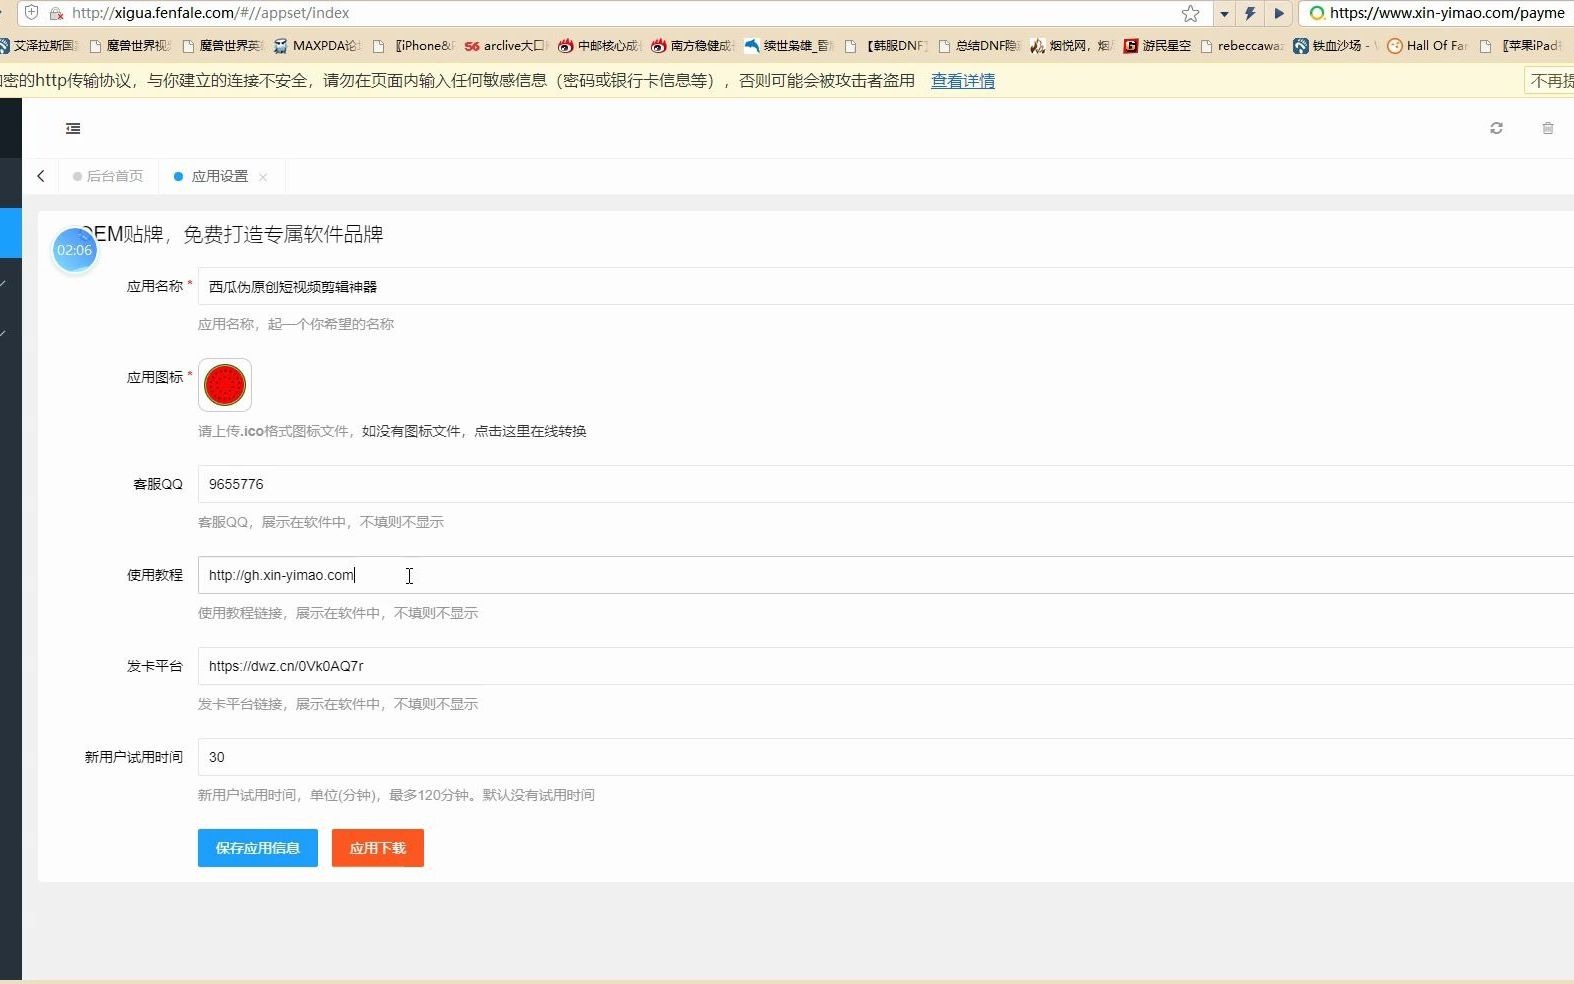Dismiss warning with 不再提 button
The image size is (1574, 984).
pyautogui.click(x=1551, y=81)
